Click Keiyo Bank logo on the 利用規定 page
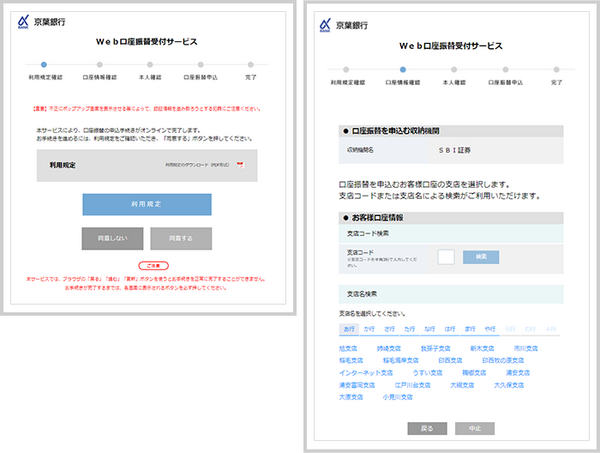Viewport: 600px width, 453px height. click(41, 22)
